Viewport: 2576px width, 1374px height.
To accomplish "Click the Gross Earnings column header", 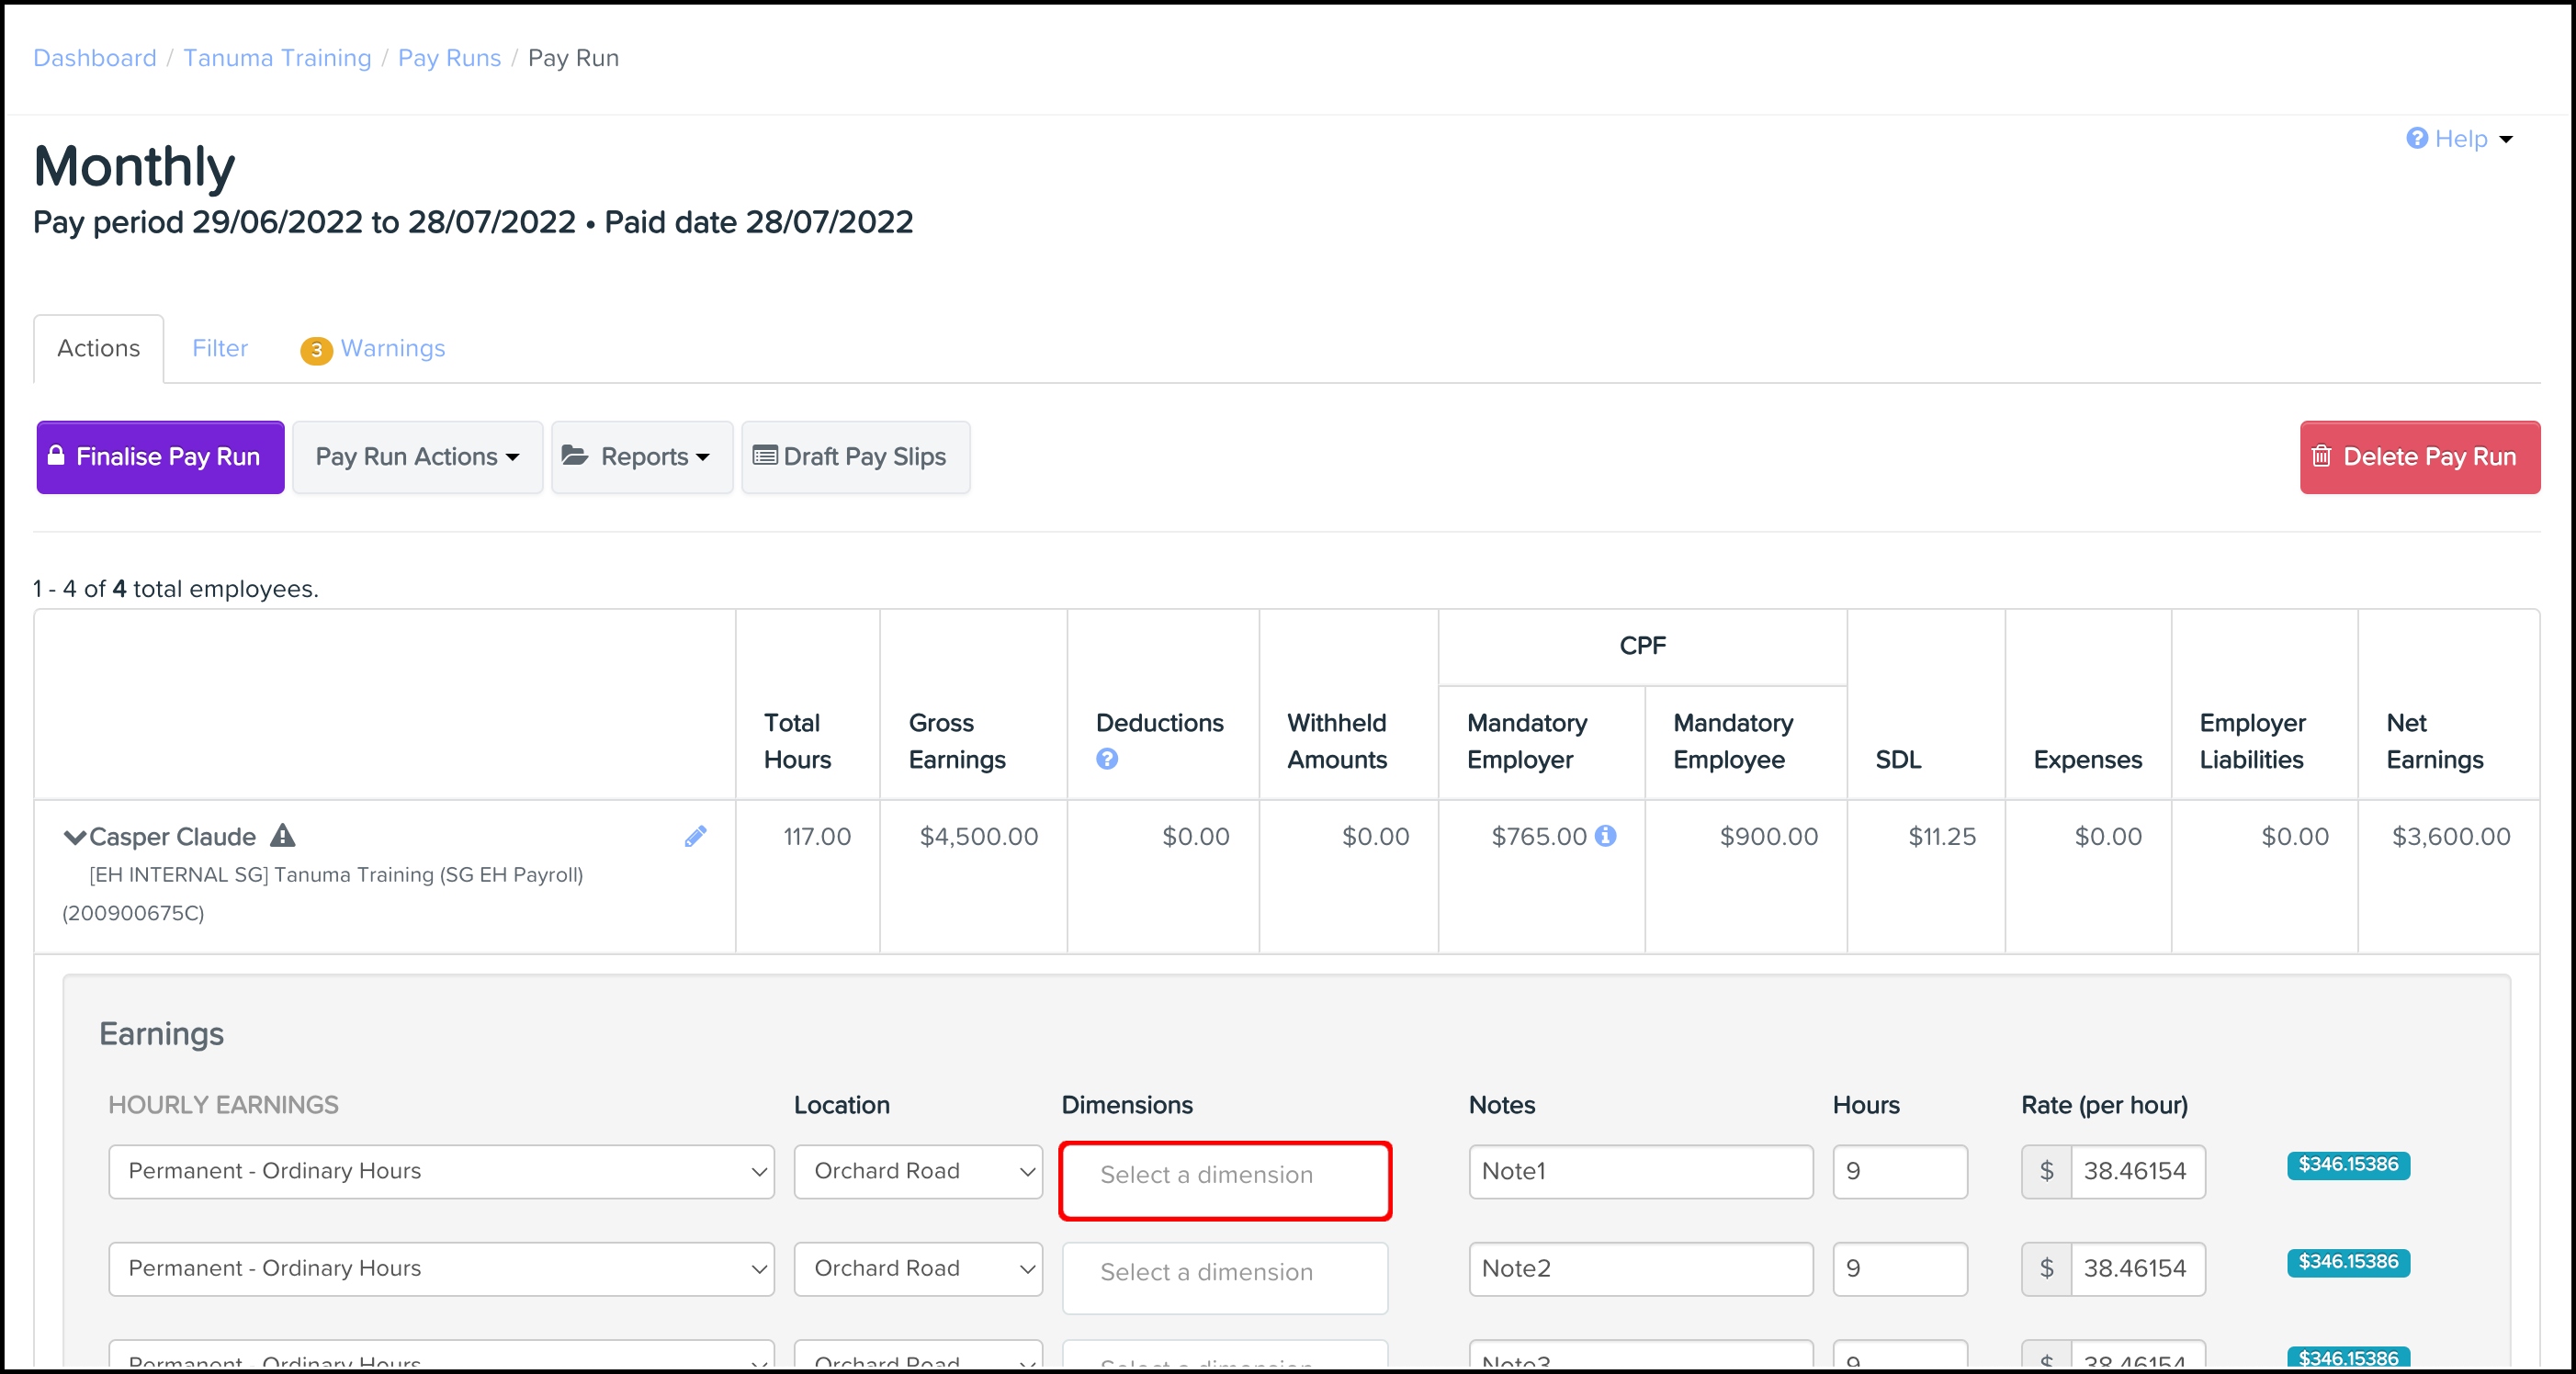I will point(957,741).
